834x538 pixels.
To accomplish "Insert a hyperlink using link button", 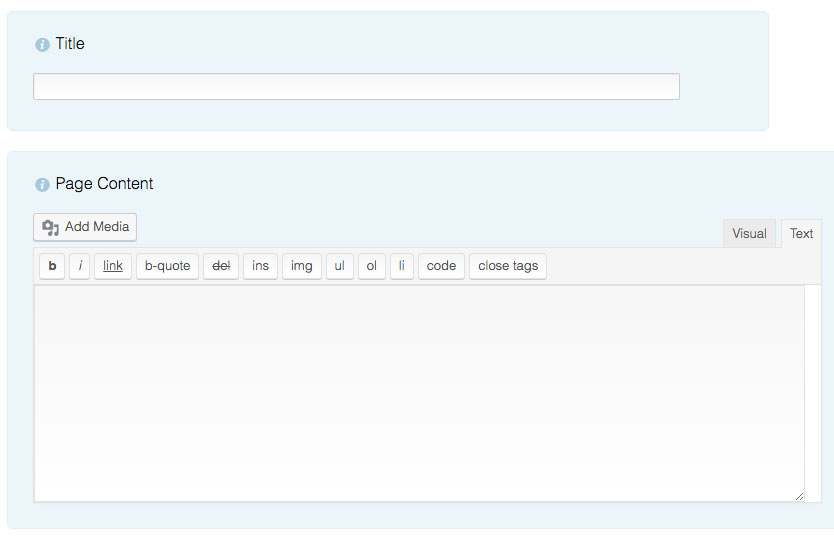I will point(113,266).
